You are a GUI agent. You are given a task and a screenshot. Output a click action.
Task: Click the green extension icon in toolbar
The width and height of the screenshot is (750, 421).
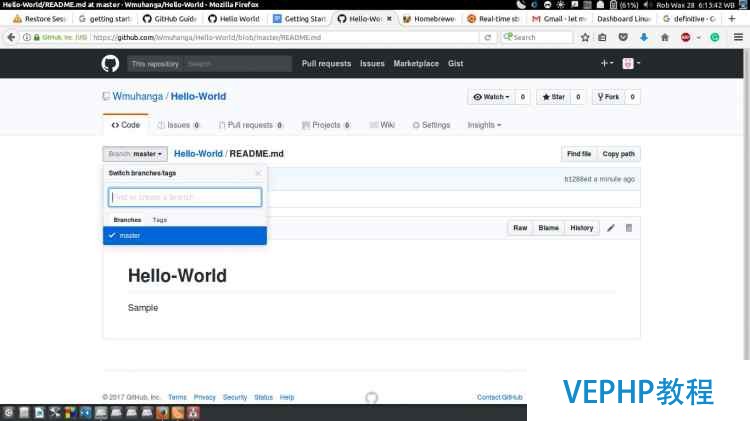coord(715,37)
